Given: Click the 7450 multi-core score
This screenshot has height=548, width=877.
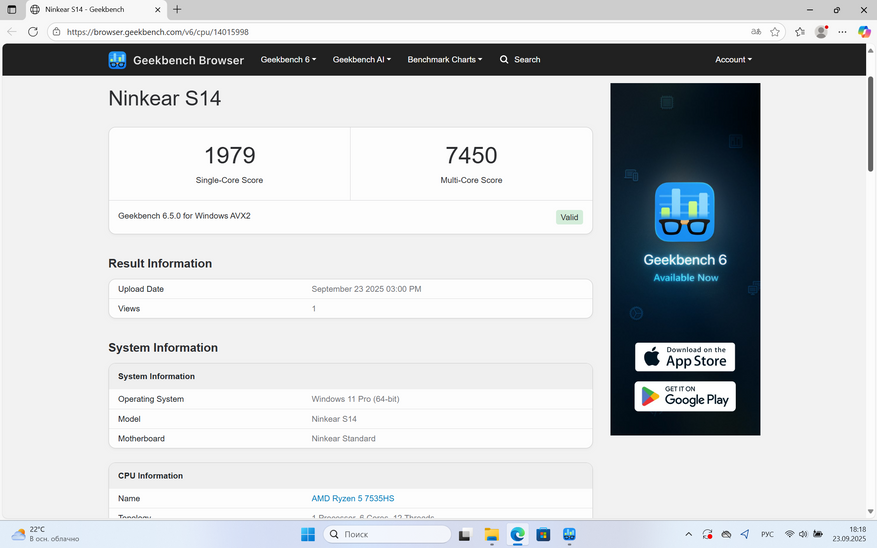Looking at the screenshot, I should click(x=471, y=155).
